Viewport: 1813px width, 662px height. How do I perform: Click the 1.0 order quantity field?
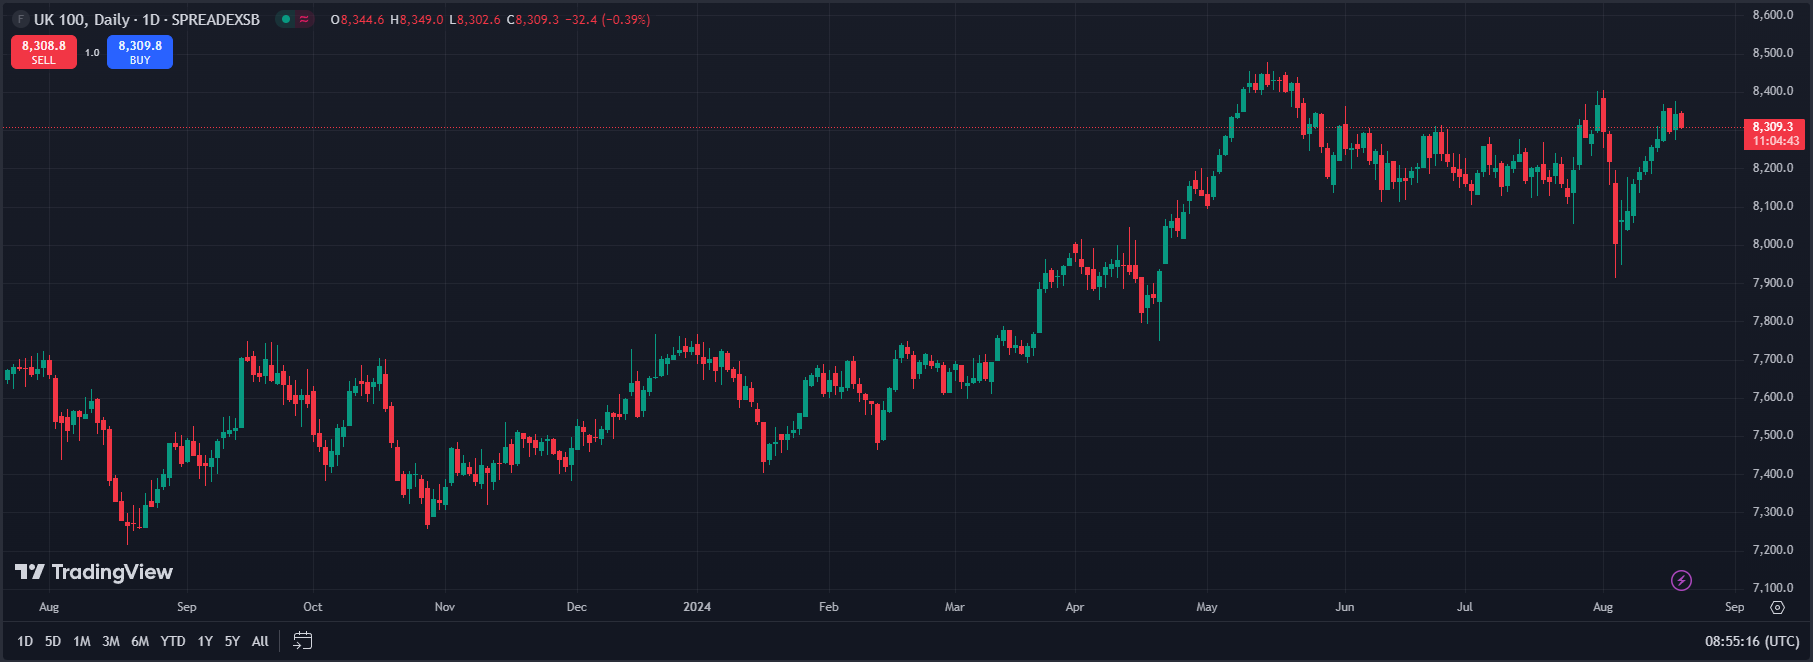point(92,52)
